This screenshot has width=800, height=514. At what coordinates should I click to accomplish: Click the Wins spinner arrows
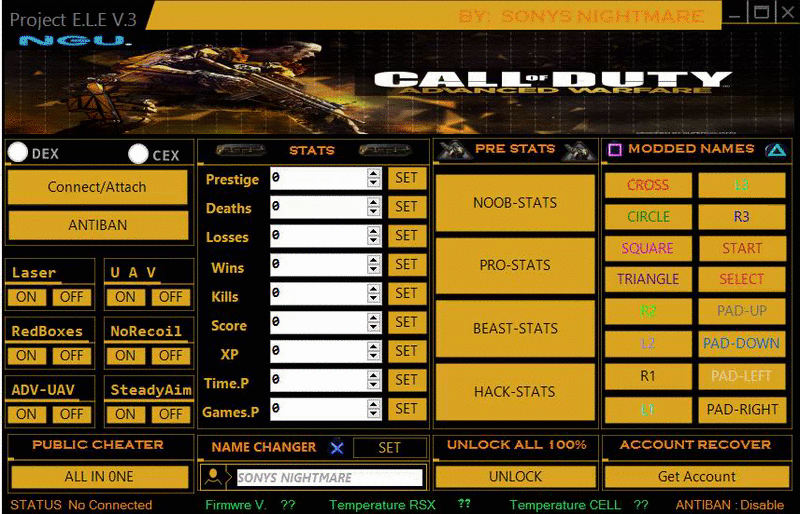pyautogui.click(x=374, y=264)
